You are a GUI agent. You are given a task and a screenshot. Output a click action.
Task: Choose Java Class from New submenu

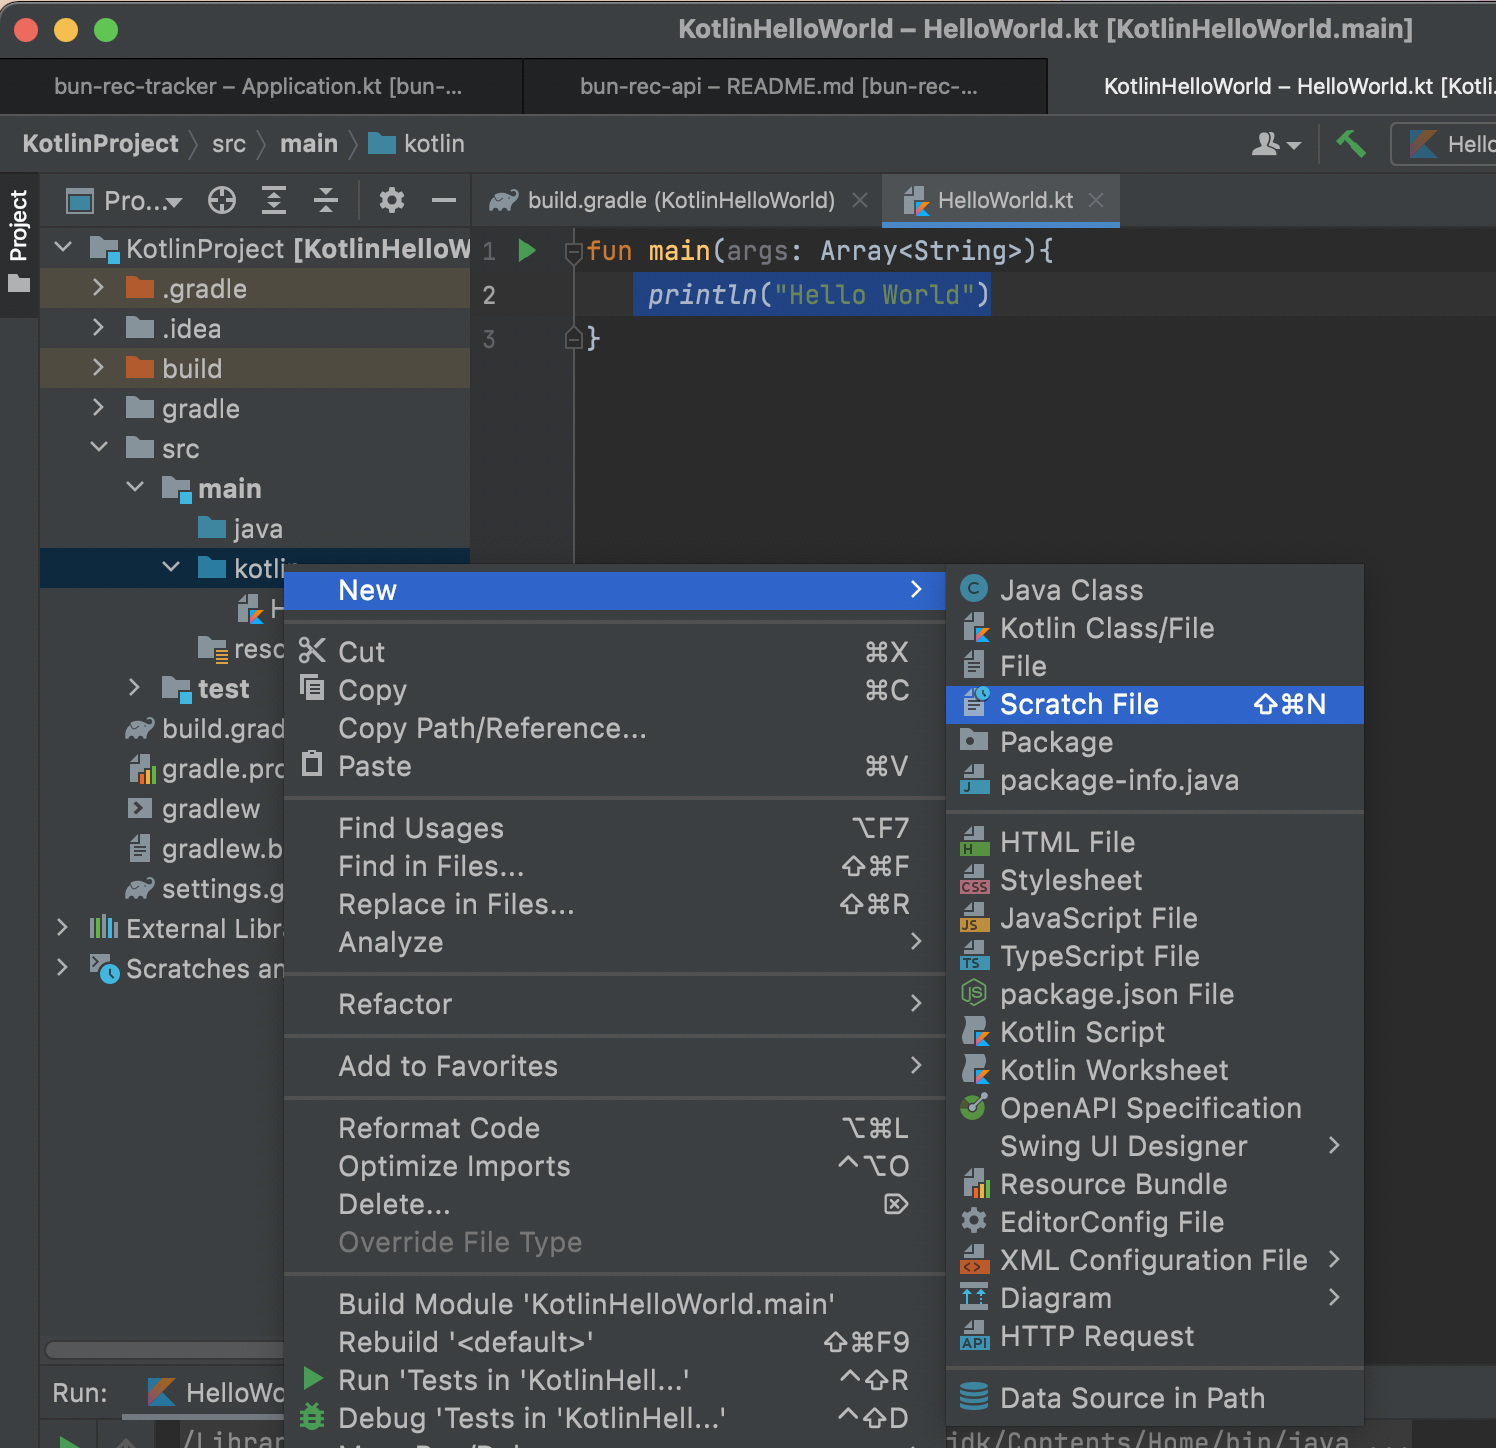tap(1154, 590)
